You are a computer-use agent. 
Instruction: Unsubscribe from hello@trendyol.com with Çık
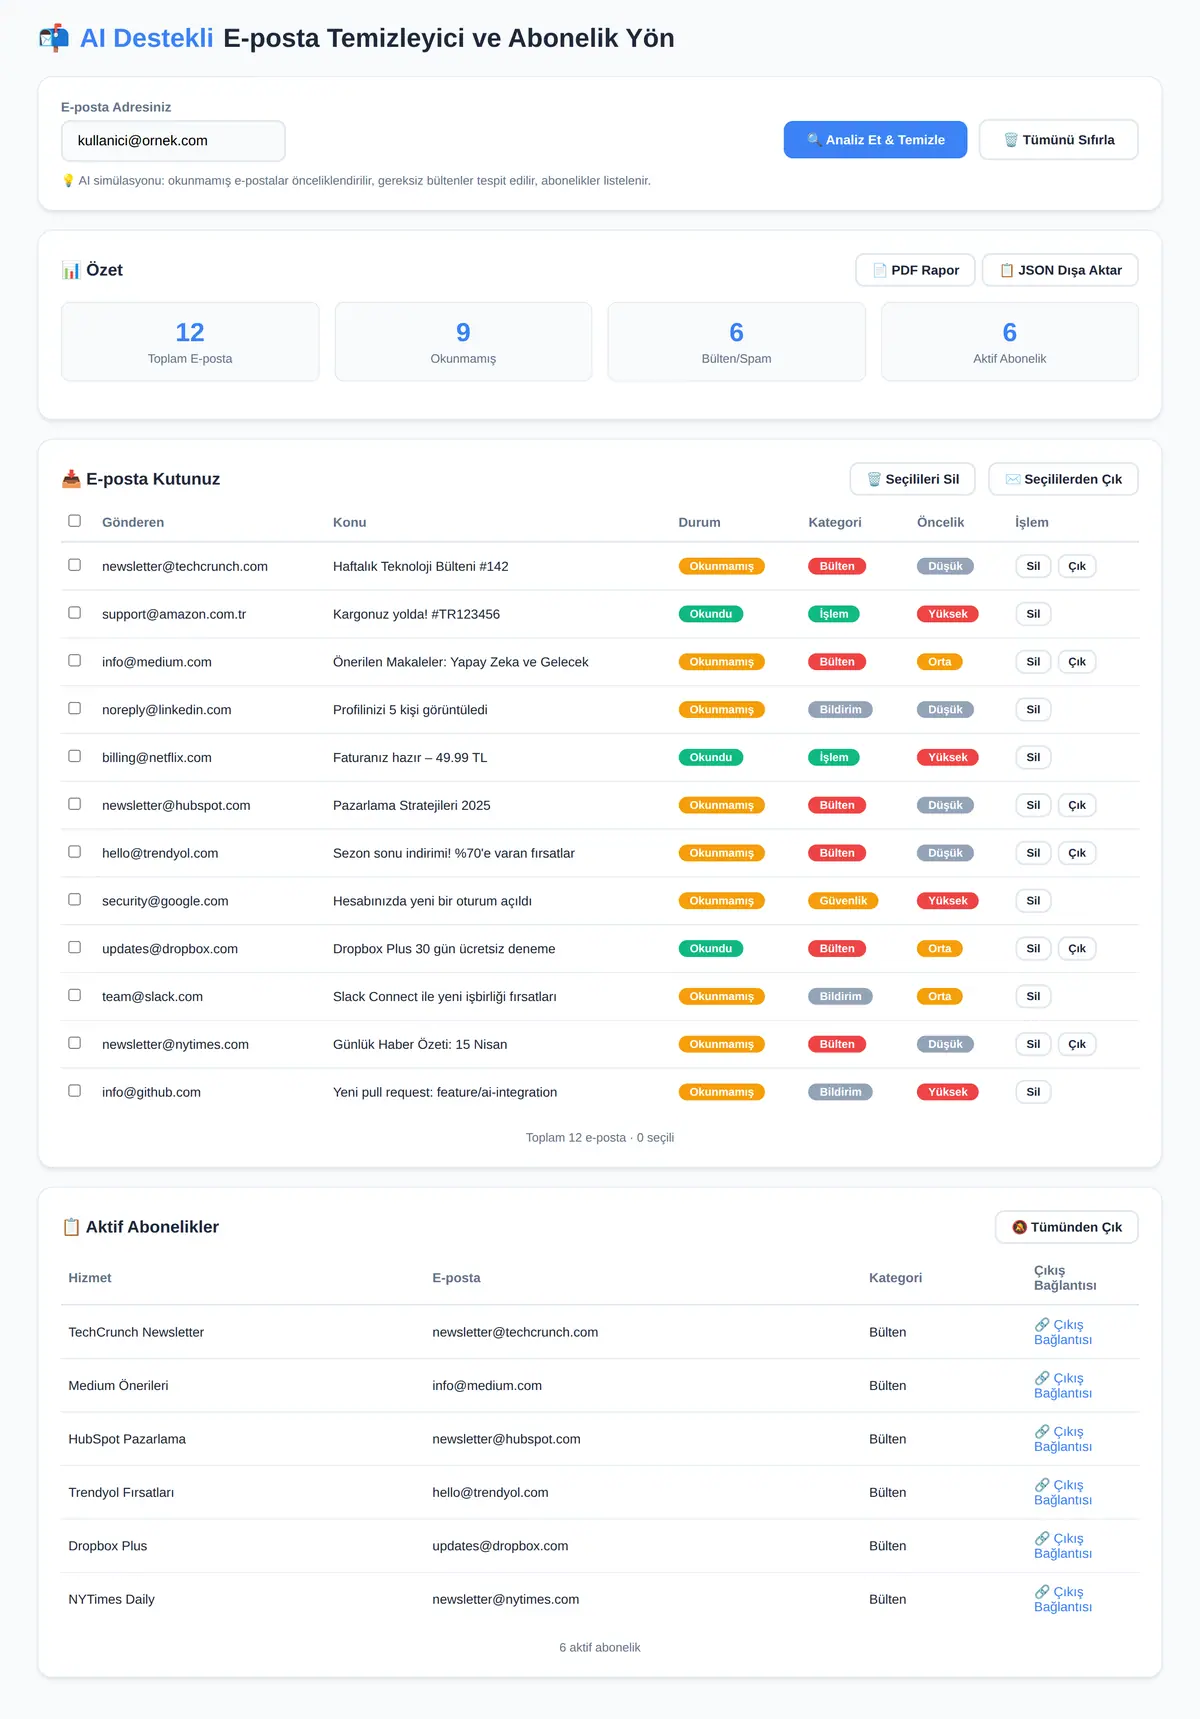[x=1077, y=853]
